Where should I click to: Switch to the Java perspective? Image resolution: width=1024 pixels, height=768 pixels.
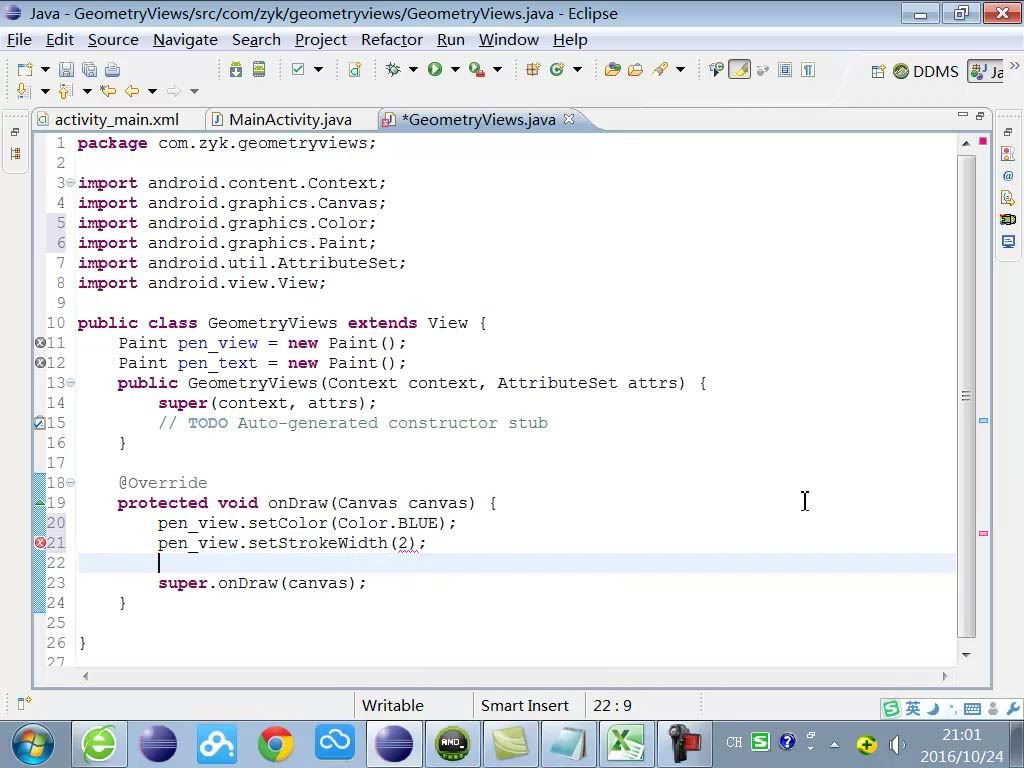pos(986,71)
